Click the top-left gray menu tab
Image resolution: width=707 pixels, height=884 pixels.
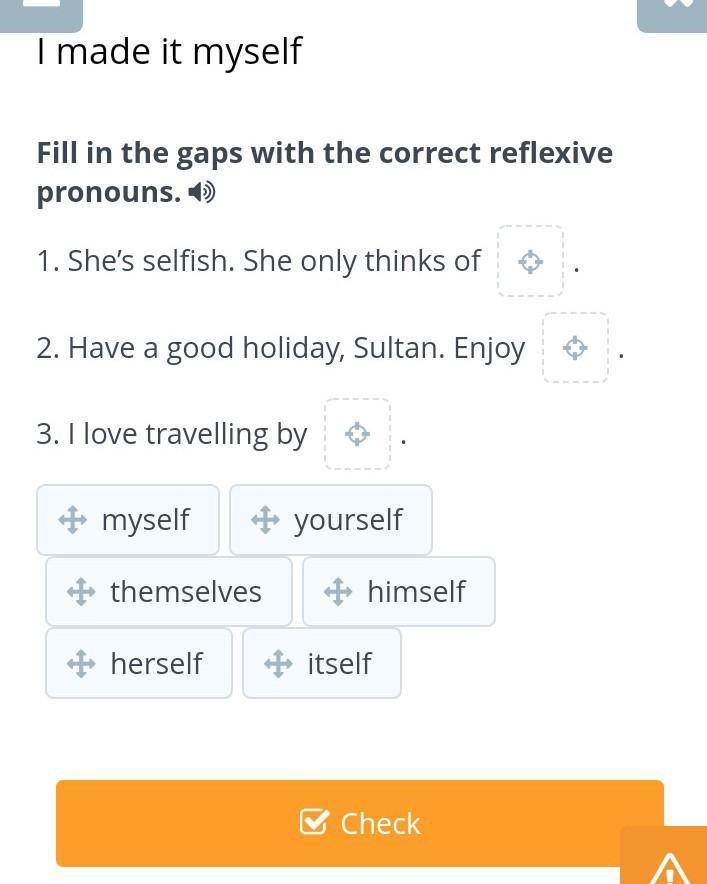[40, 12]
